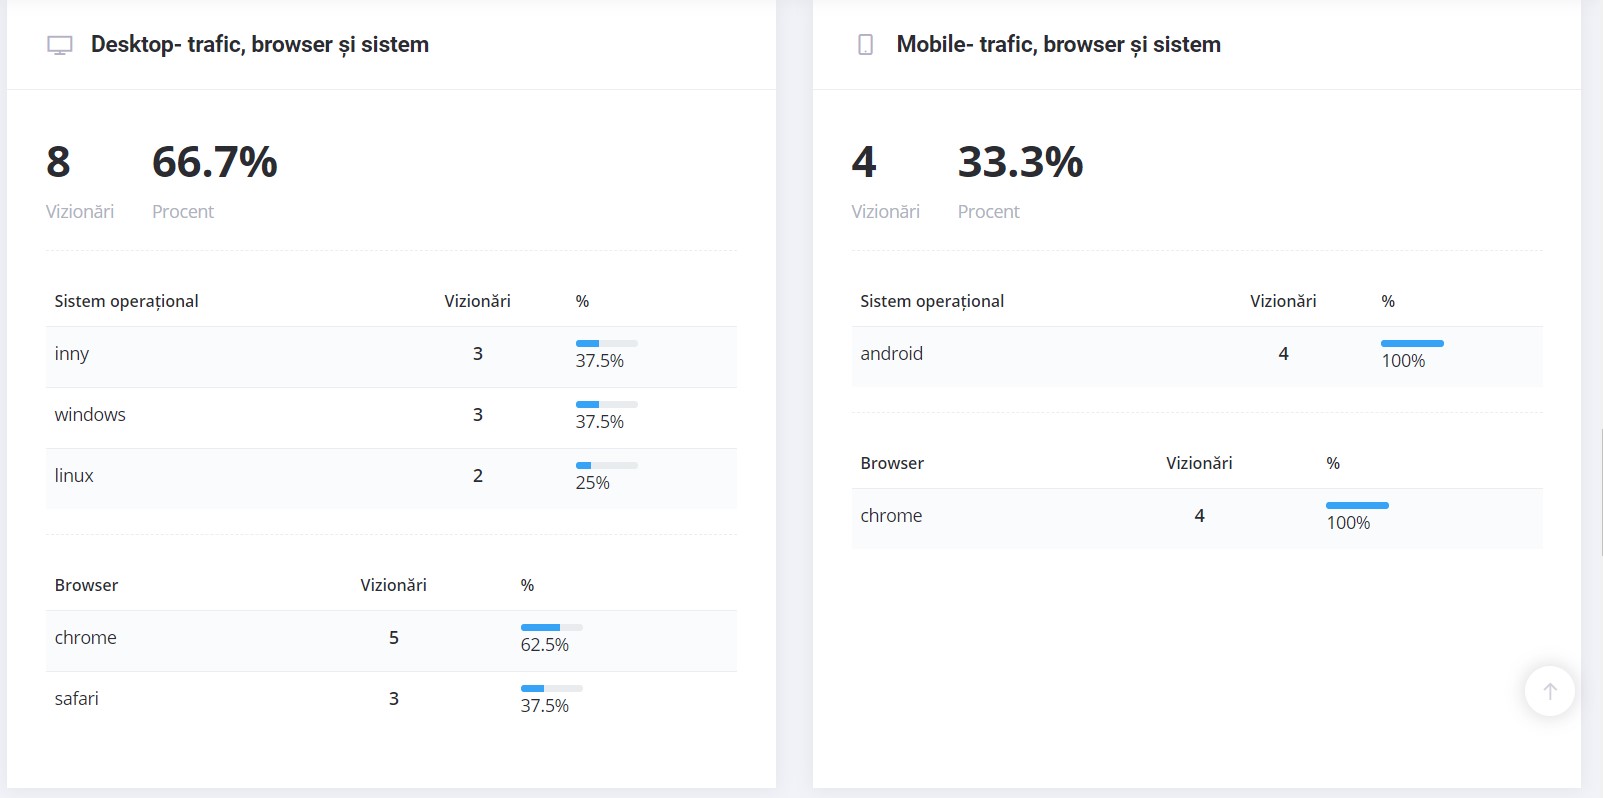This screenshot has width=1603, height=798.
Task: Click the Desktop Browser column header
Action: click(x=86, y=585)
